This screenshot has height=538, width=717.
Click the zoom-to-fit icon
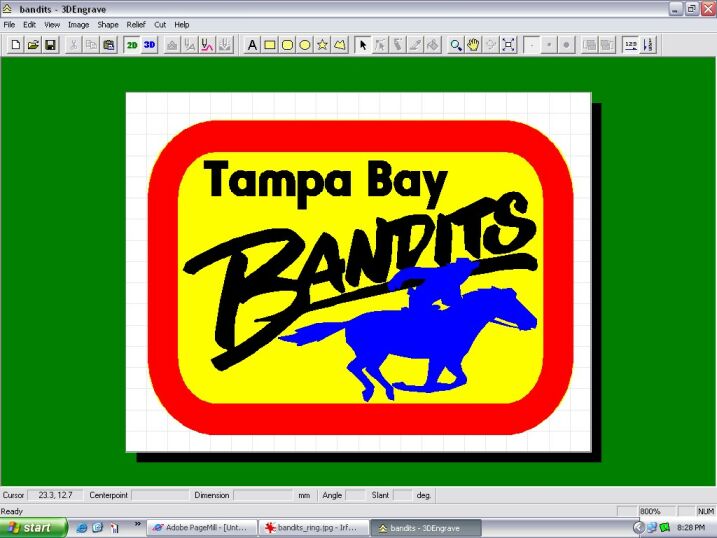point(508,45)
